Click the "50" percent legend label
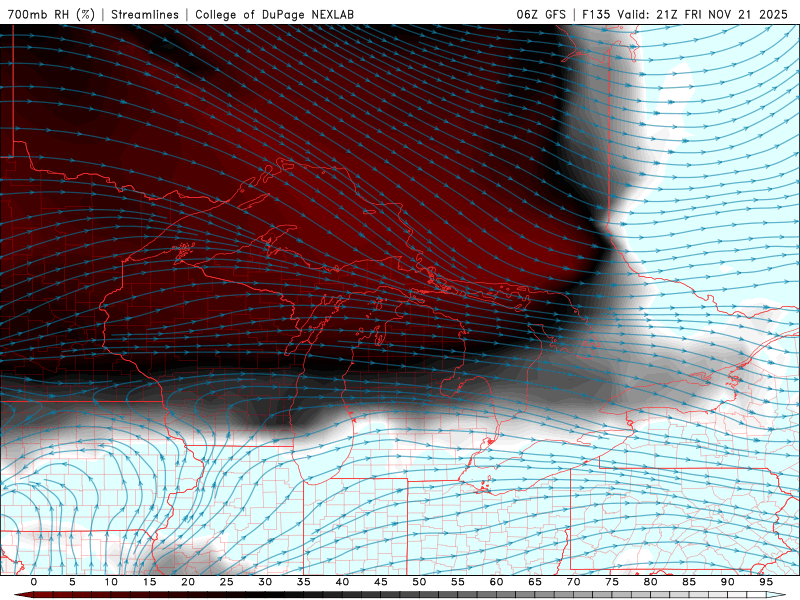 tap(419, 582)
